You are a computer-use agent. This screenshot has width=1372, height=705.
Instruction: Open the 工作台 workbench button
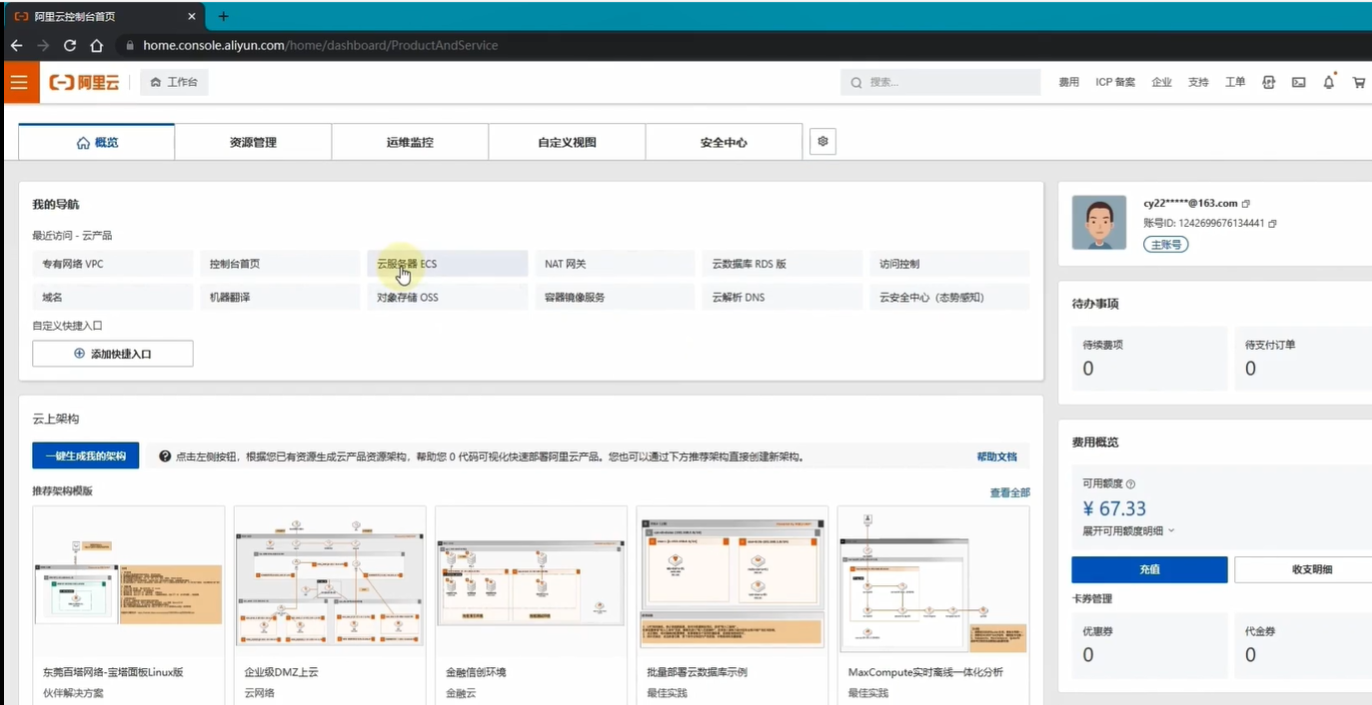174,83
